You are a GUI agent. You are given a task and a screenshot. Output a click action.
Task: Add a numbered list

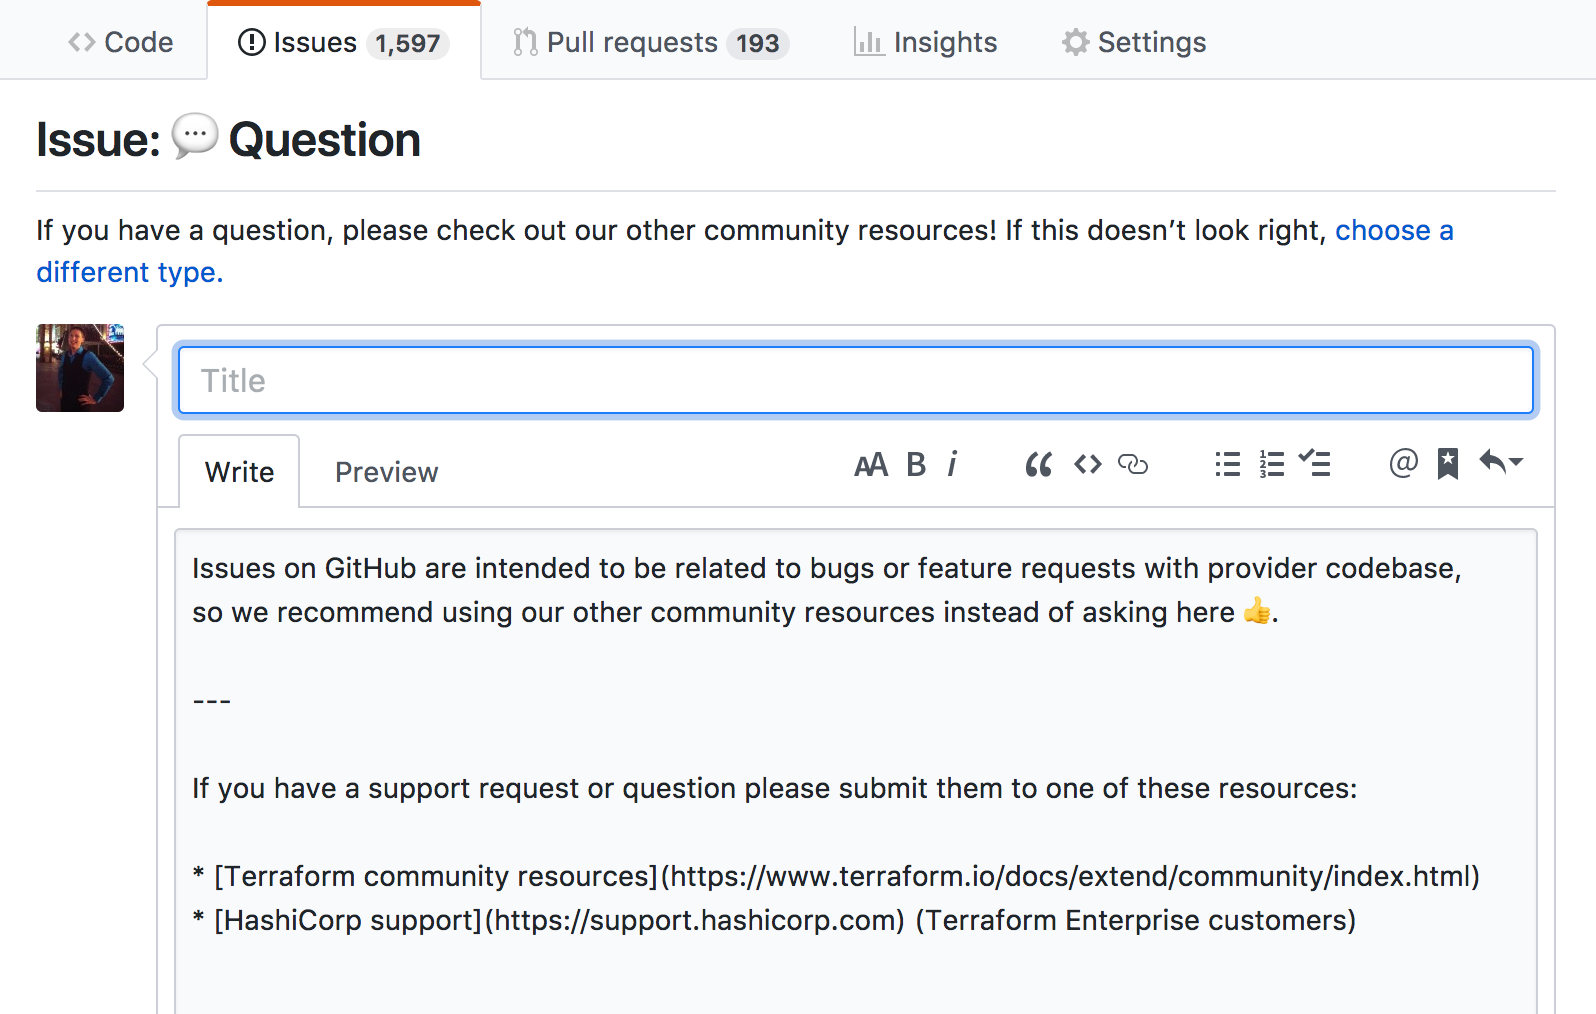[1271, 465]
